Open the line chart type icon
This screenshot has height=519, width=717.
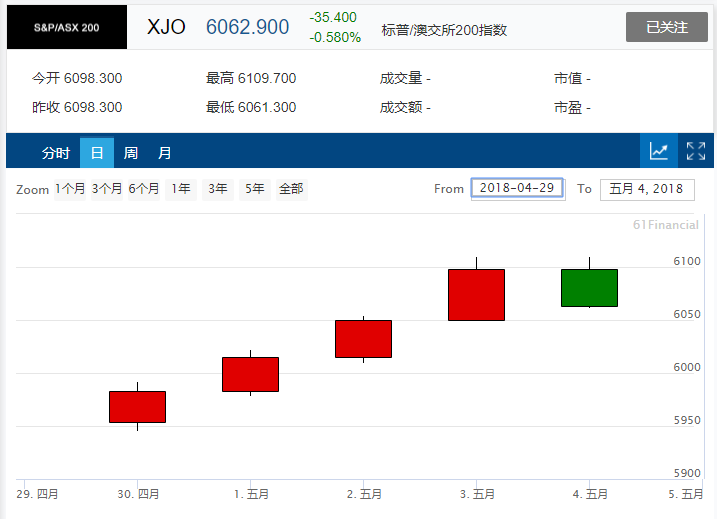point(658,151)
